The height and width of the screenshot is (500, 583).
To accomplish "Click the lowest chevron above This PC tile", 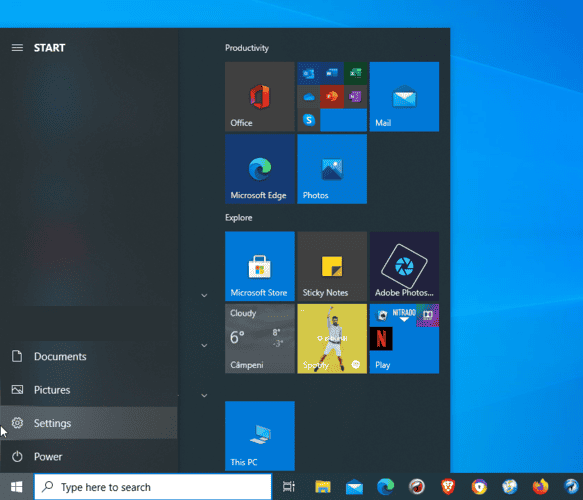I will pos(204,395).
